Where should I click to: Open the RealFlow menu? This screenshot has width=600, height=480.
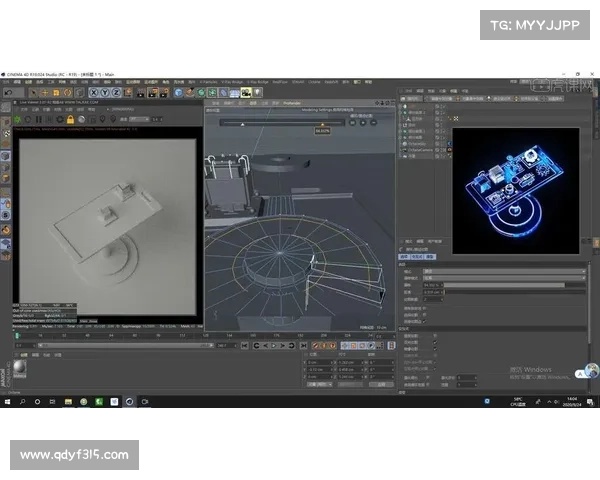tap(280, 82)
